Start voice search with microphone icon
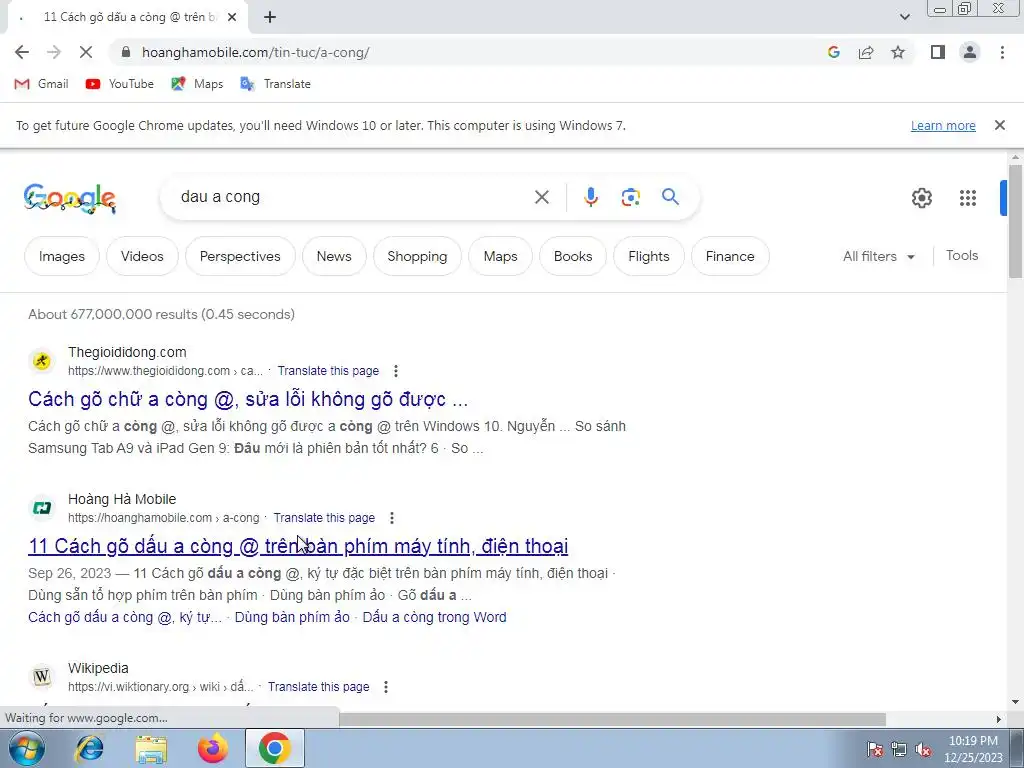 (x=590, y=197)
